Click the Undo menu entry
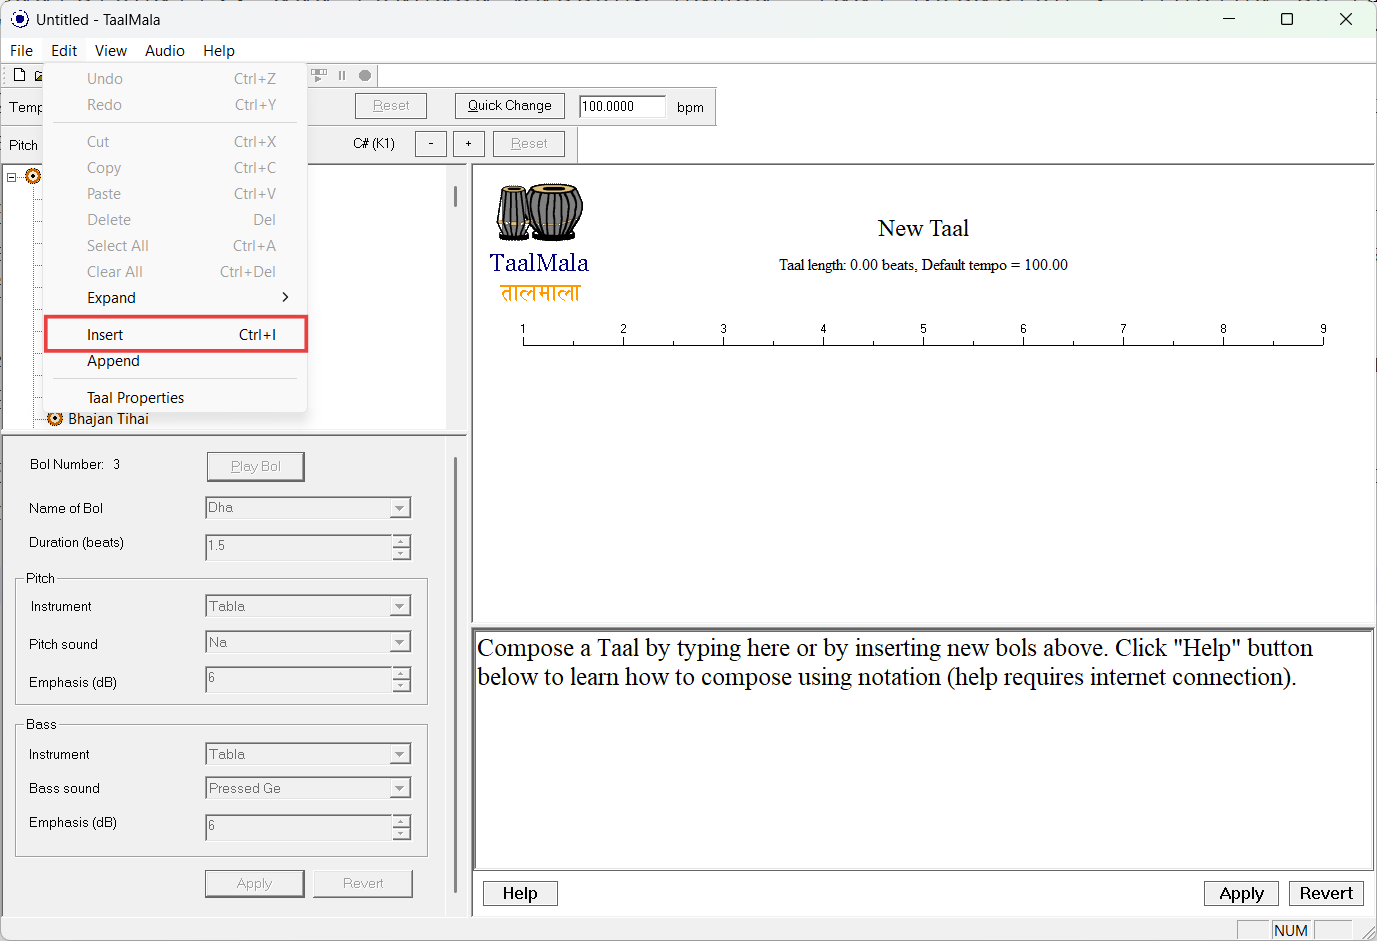 [176, 79]
